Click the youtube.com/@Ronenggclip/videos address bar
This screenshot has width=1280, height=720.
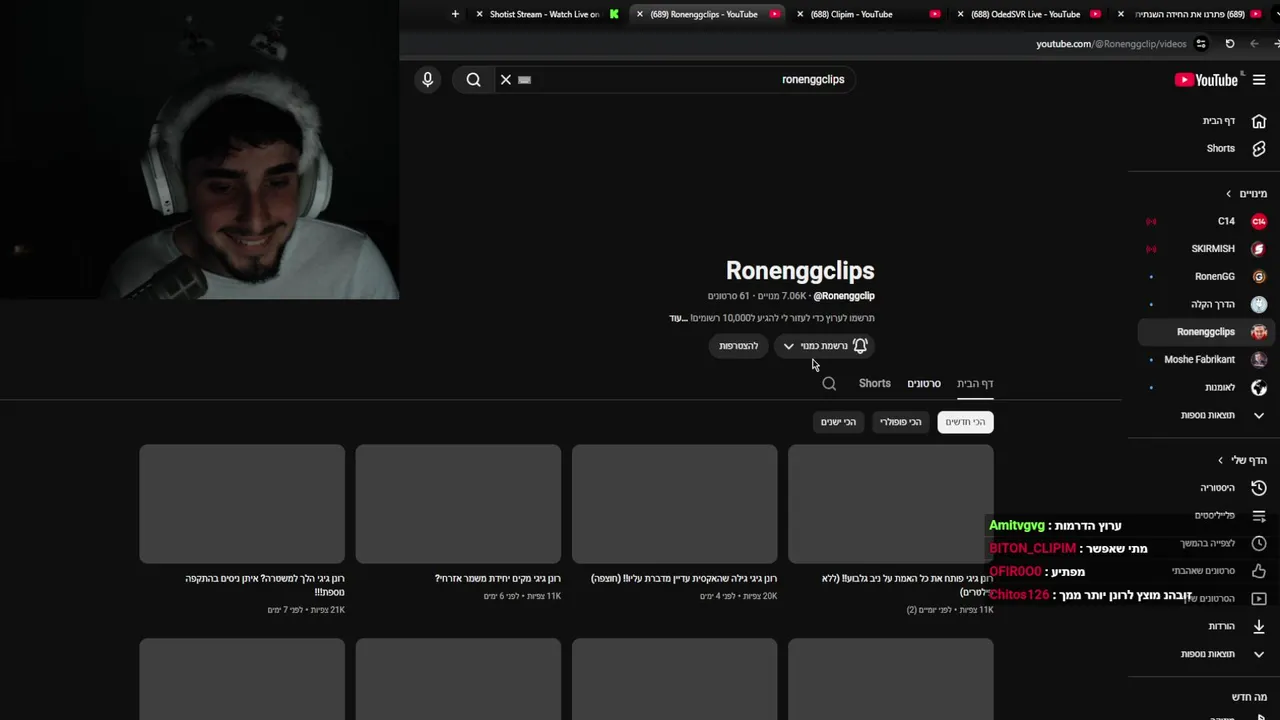[1111, 44]
